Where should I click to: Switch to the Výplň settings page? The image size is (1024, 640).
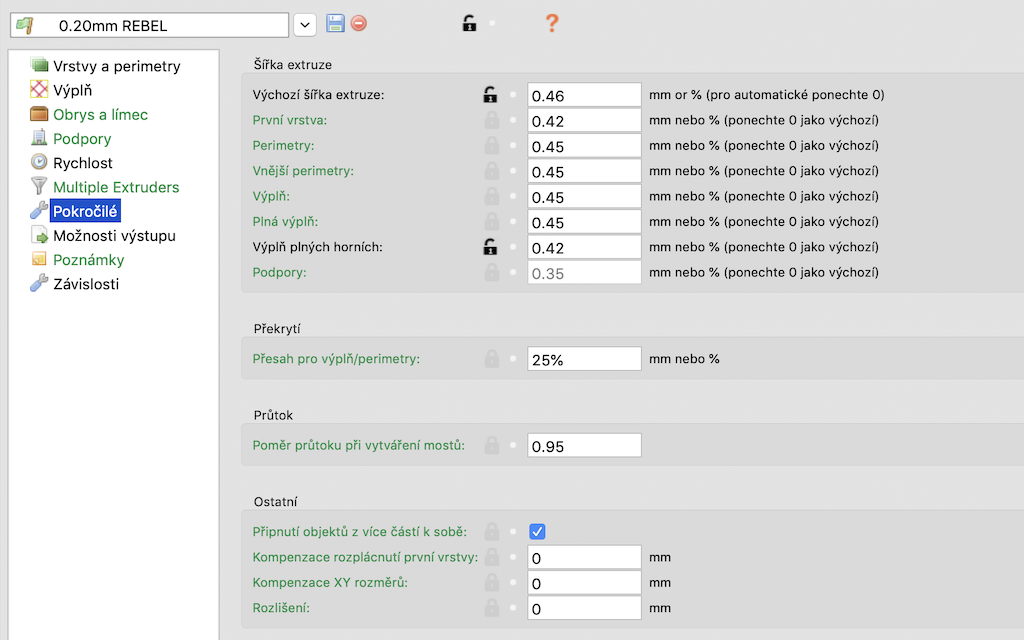[72, 90]
